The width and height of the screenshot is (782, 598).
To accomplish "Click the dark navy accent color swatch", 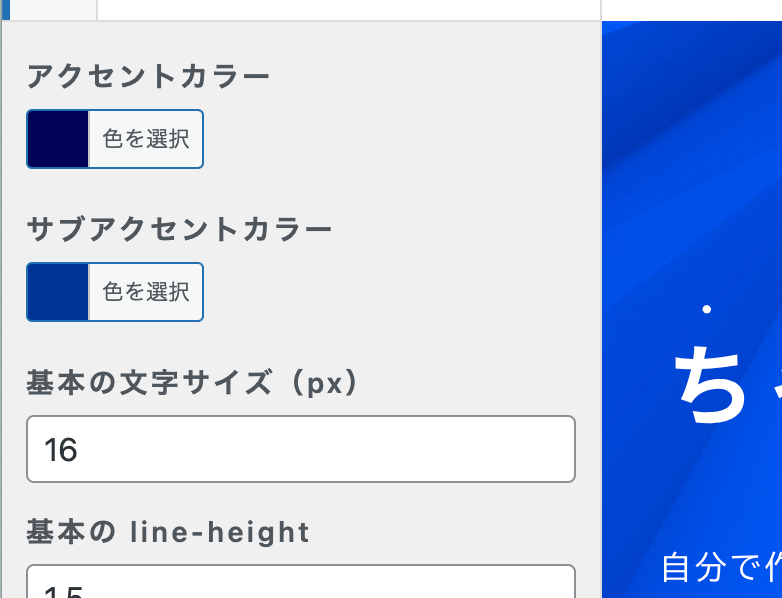I will click(x=58, y=139).
